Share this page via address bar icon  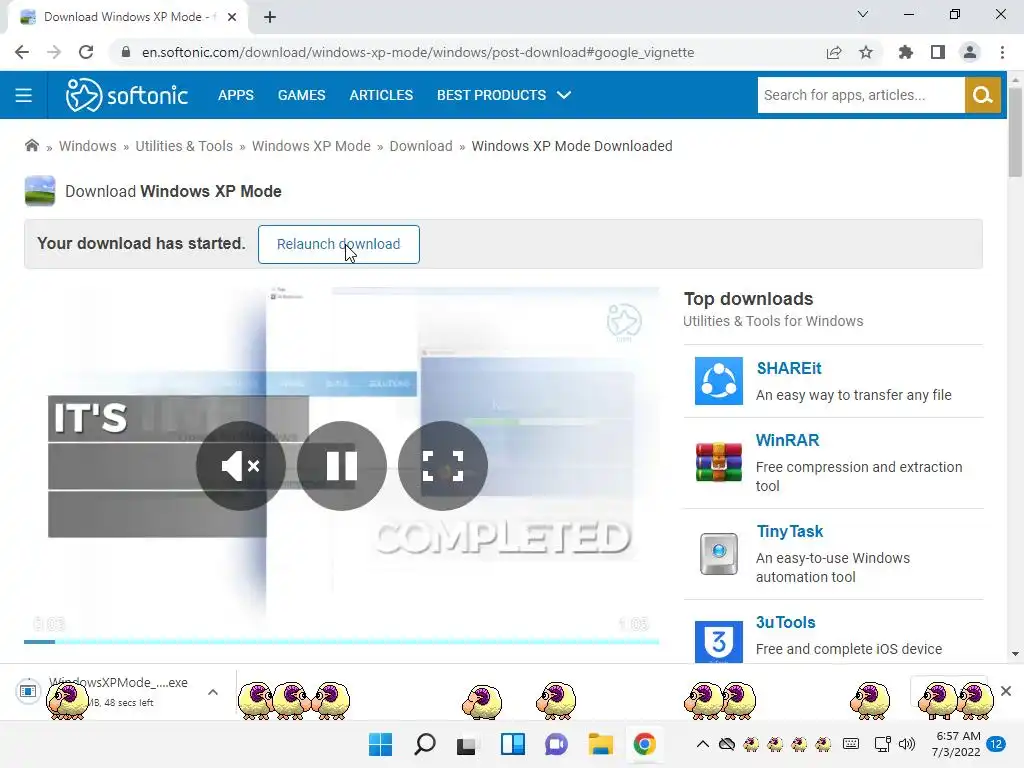pos(834,52)
